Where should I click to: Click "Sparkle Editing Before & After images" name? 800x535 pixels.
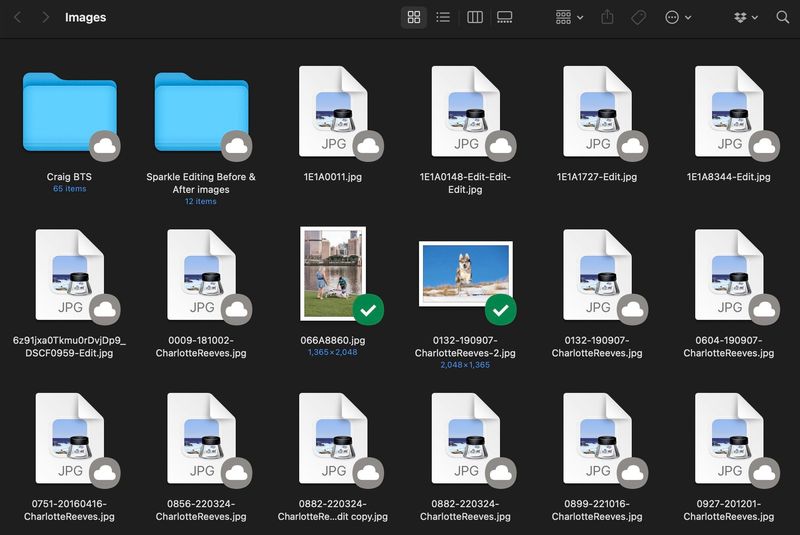[201, 183]
